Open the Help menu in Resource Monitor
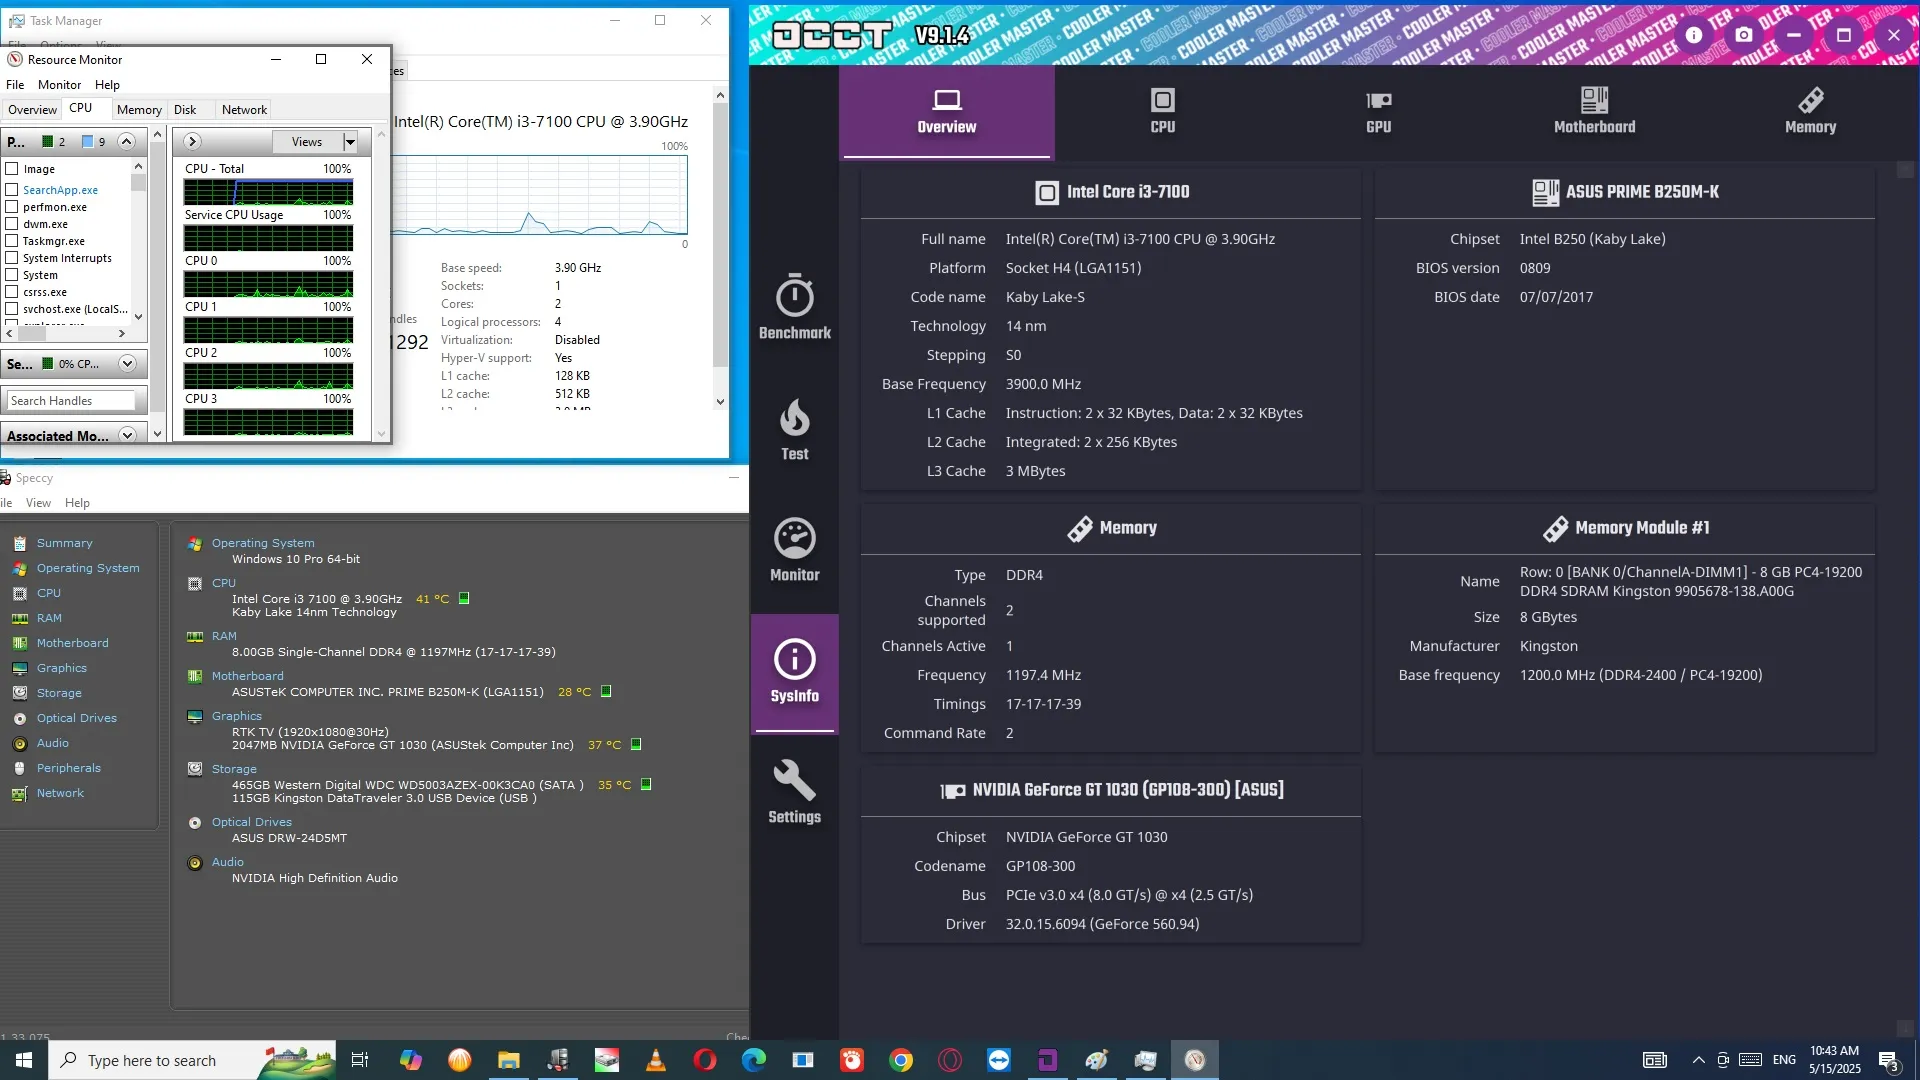The height and width of the screenshot is (1080, 1920). (107, 85)
